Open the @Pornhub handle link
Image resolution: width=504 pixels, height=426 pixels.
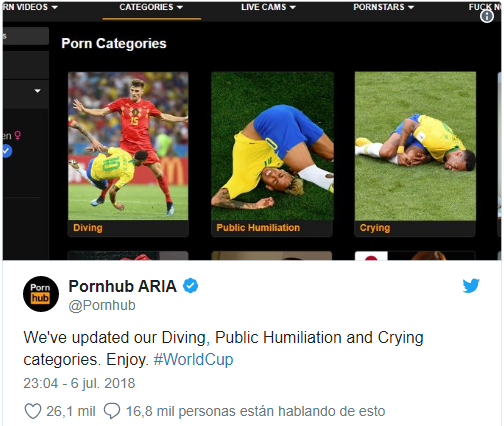102,305
